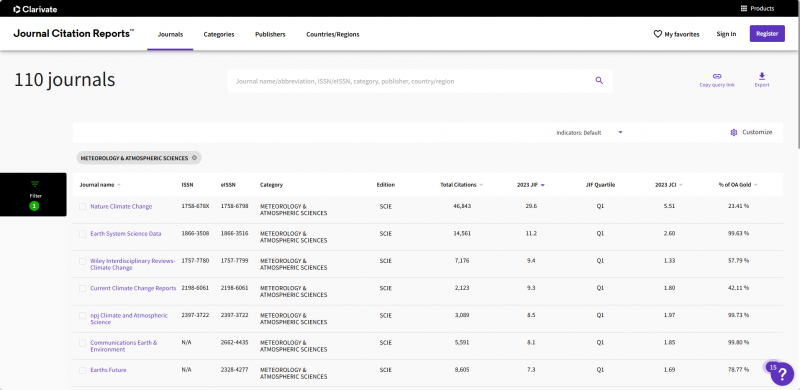Remove the Meteorology & Atmospheric Sciences filter chip
The image size is (800, 390).
pyautogui.click(x=194, y=158)
